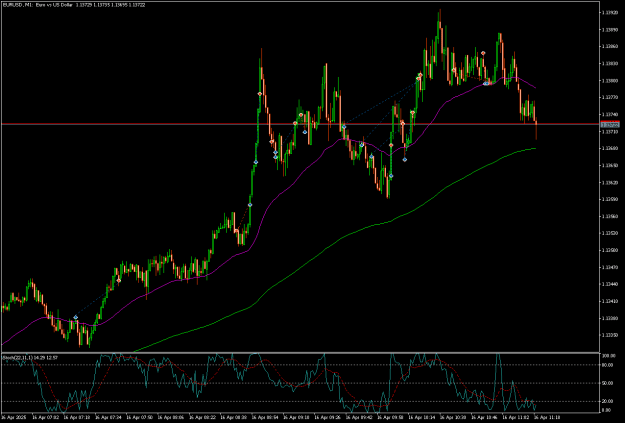Click the '16 Apr 2025' time axis label
The width and height of the screenshot is (625, 423).
click(x=13, y=417)
